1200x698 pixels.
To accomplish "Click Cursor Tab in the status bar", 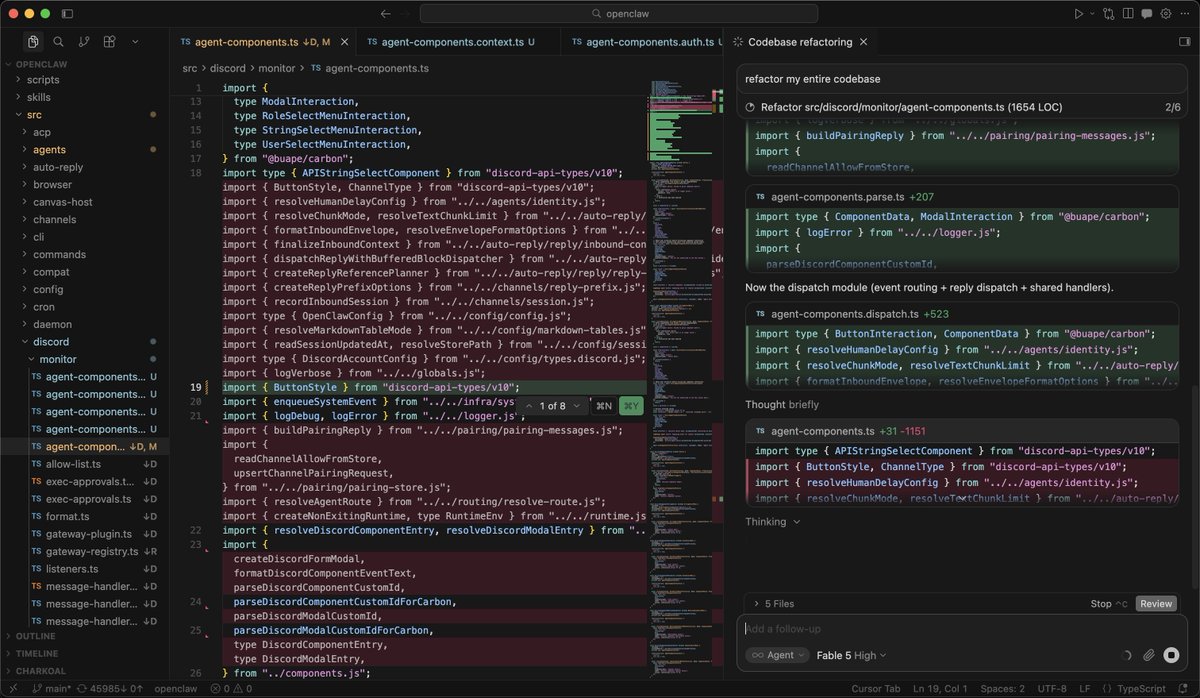I will point(876,688).
